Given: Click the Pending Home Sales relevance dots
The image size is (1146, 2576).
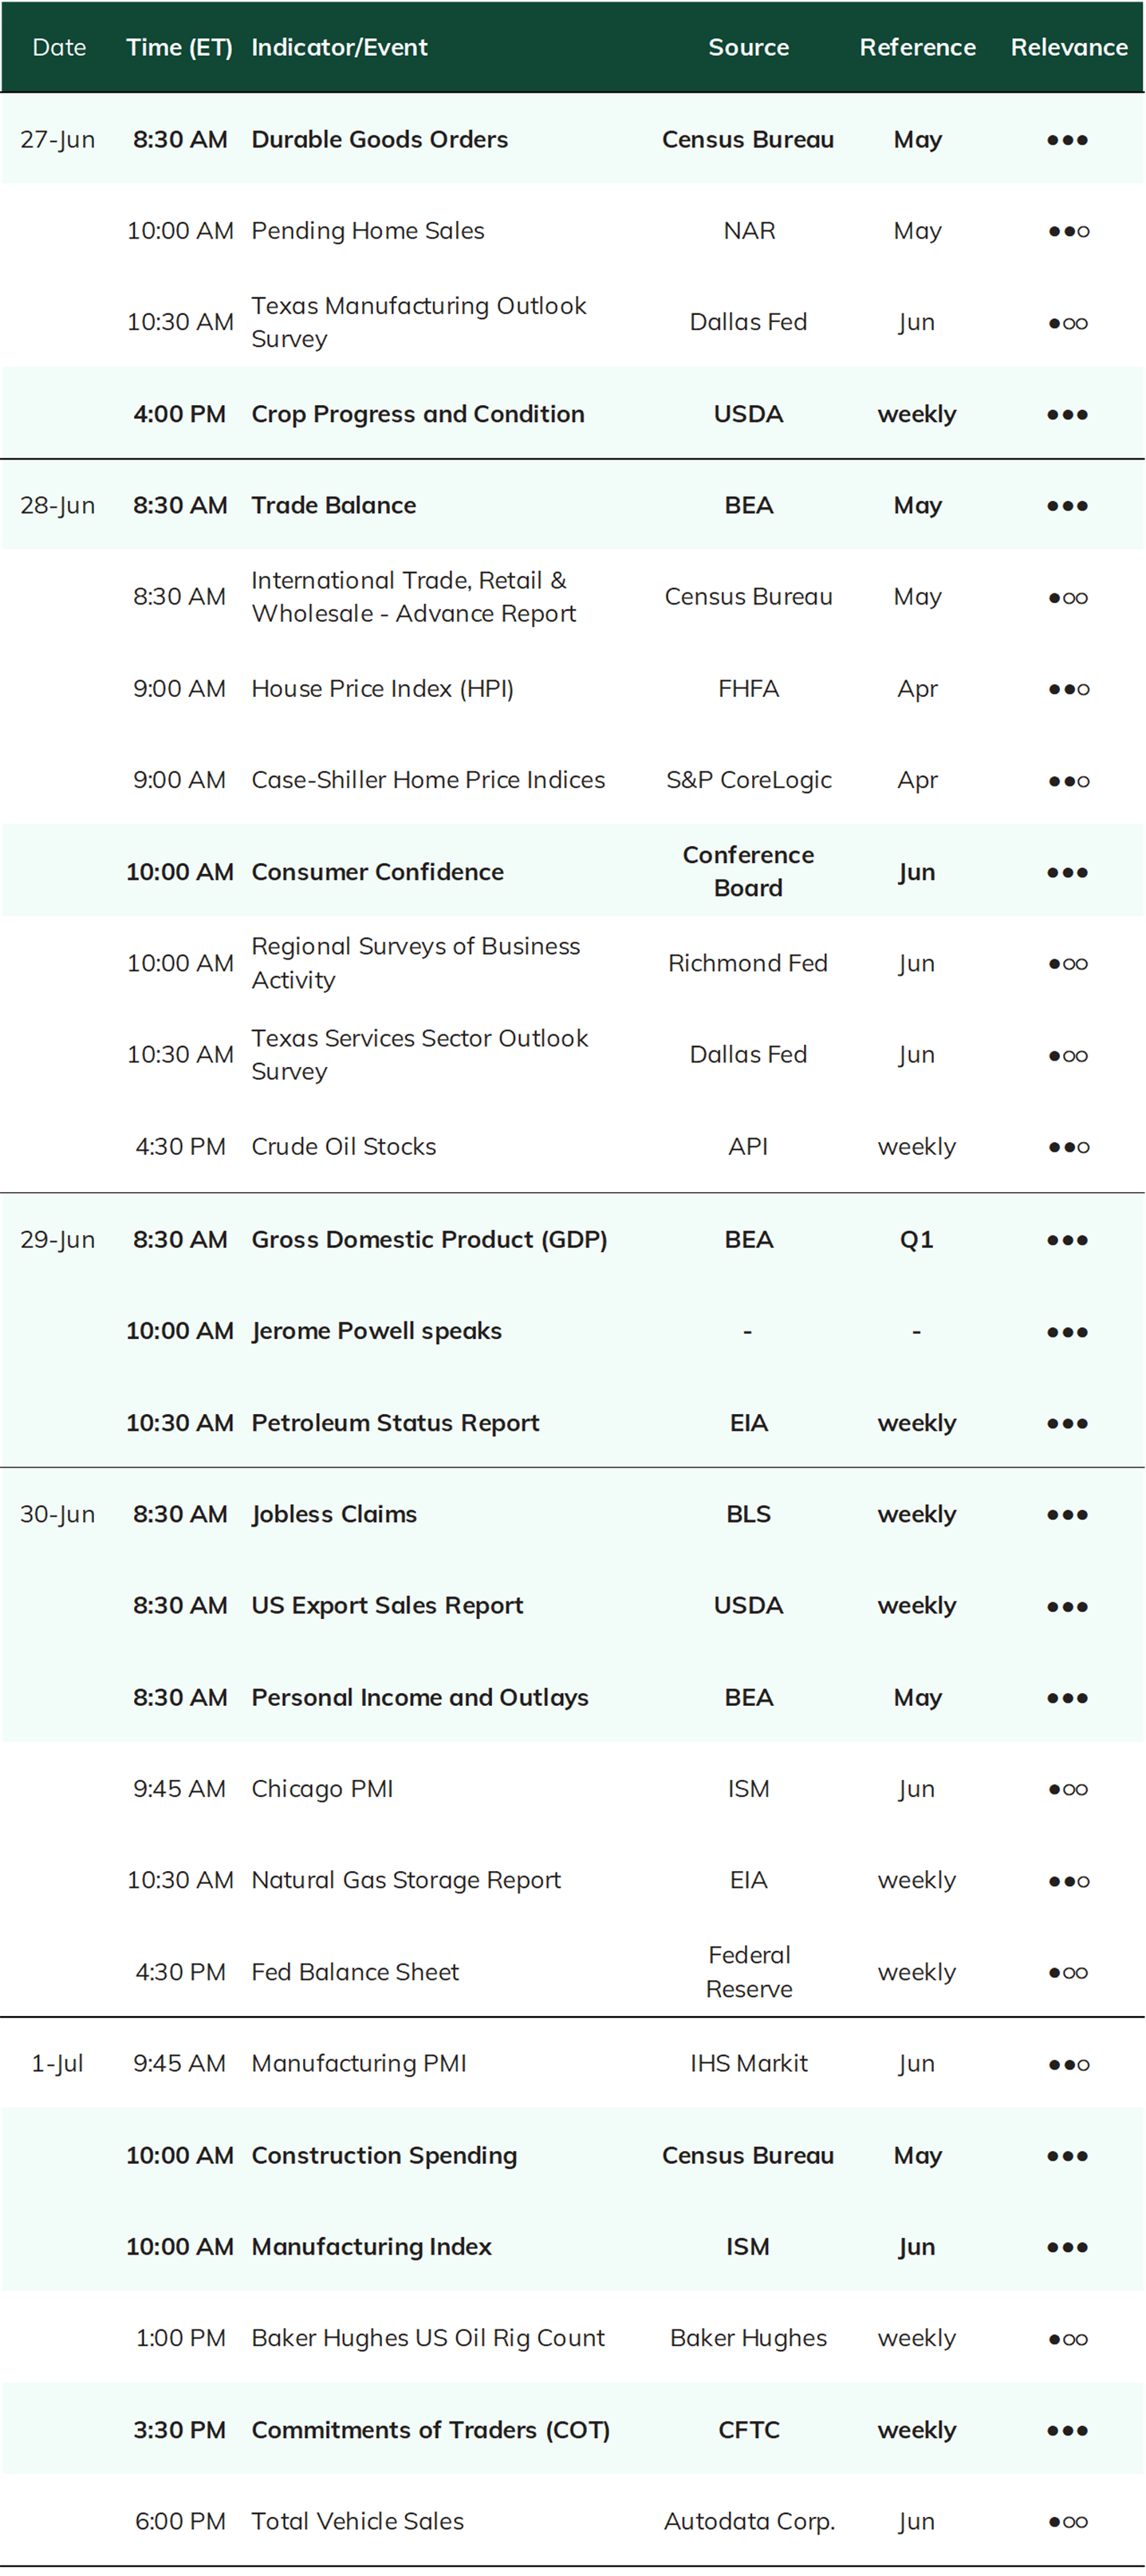Looking at the screenshot, I should coord(1068,231).
